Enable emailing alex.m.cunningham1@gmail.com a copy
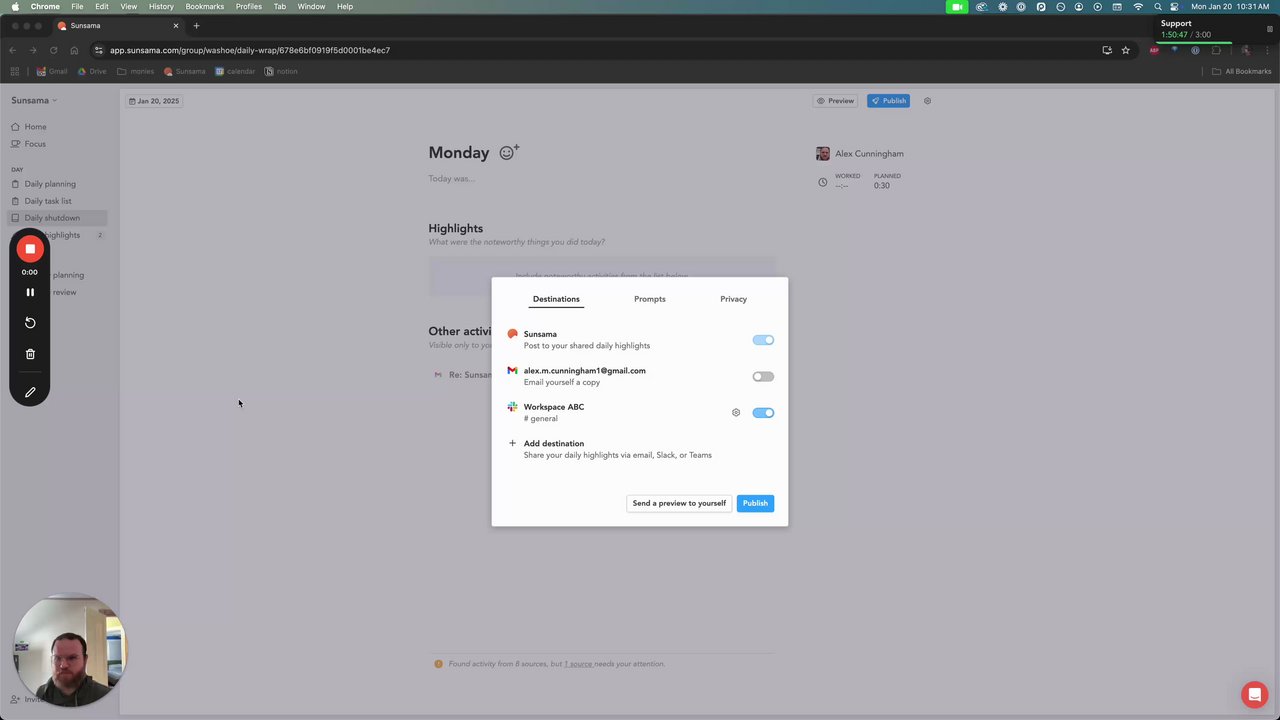1280x720 pixels. 763,376
